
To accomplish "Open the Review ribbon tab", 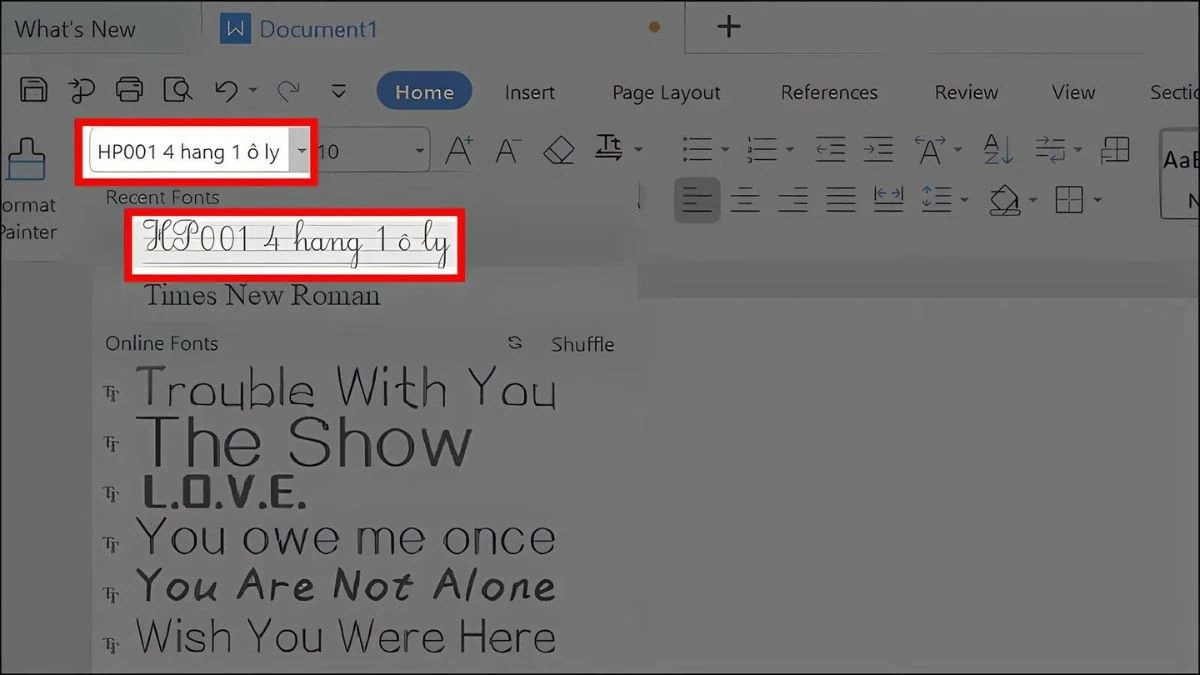I will (x=965, y=92).
